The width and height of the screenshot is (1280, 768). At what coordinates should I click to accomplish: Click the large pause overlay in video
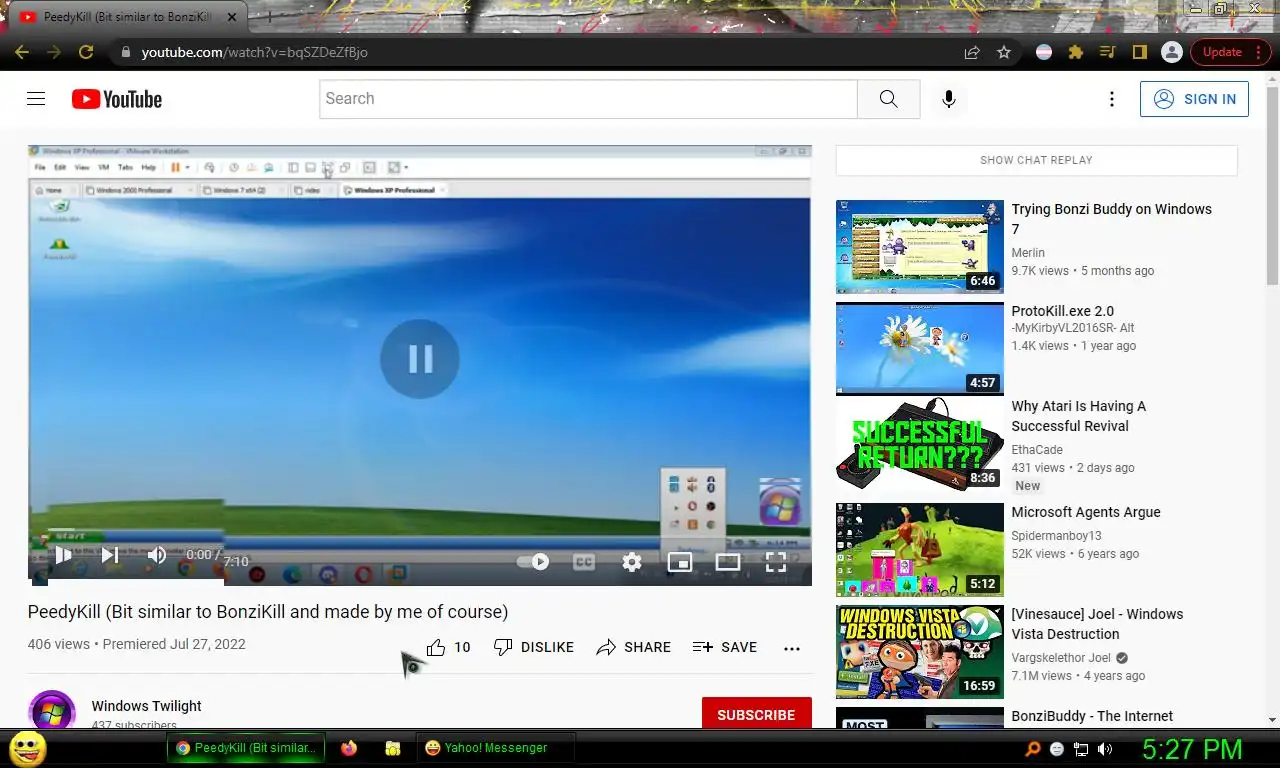point(420,359)
